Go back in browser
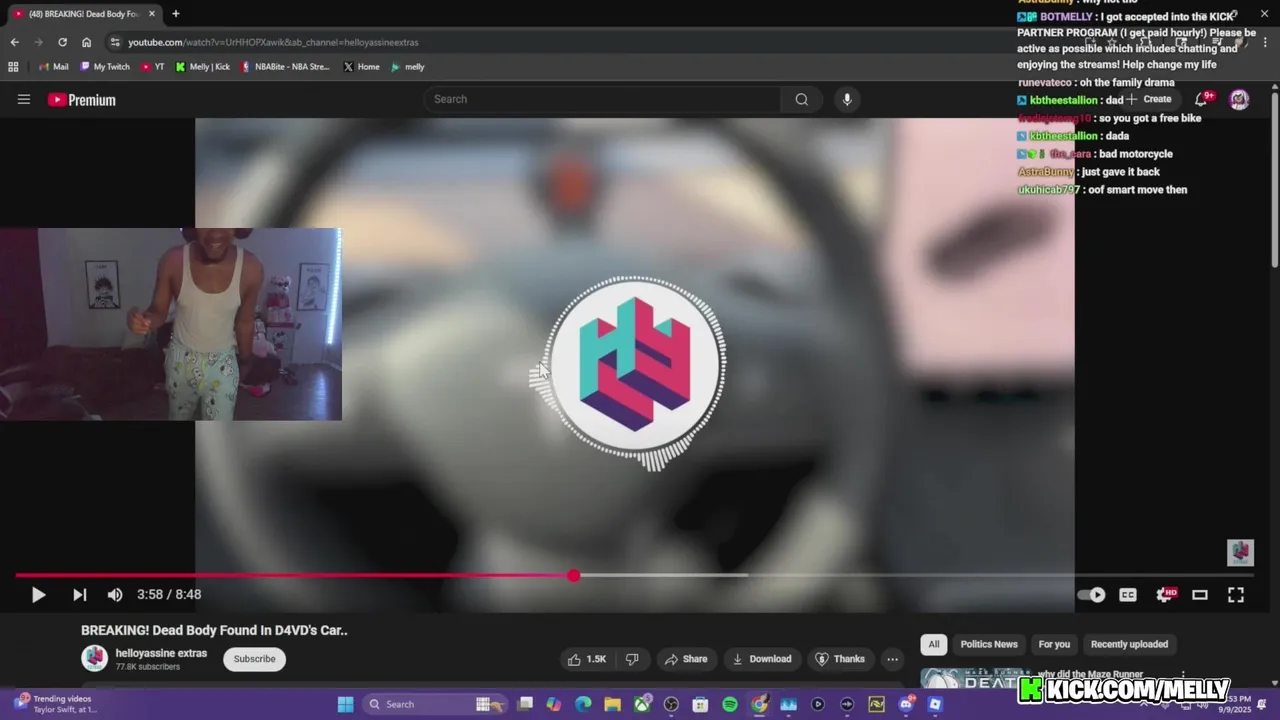This screenshot has width=1280, height=720. click(14, 42)
